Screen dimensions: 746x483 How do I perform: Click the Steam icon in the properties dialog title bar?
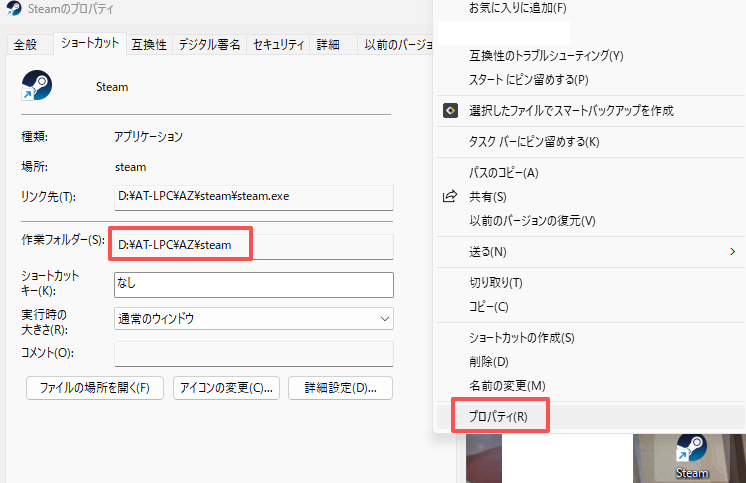pyautogui.click(x=14, y=8)
